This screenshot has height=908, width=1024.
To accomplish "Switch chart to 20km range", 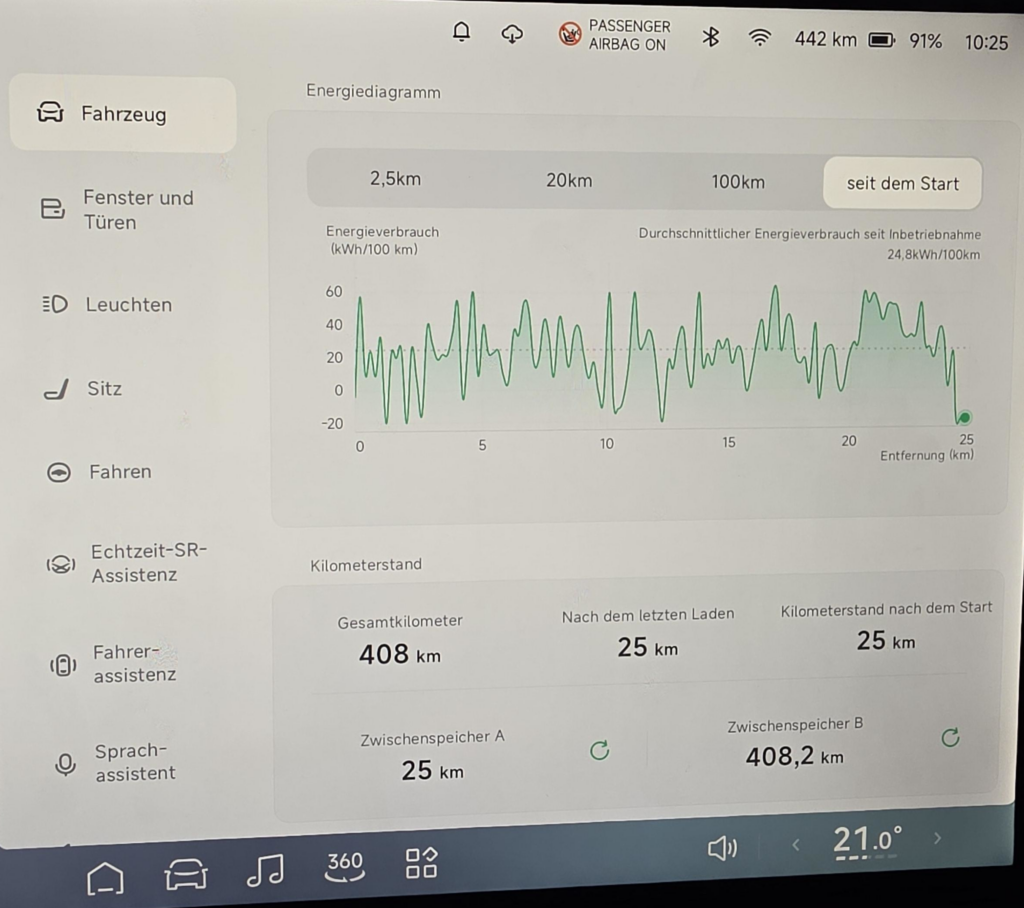I will (x=569, y=181).
